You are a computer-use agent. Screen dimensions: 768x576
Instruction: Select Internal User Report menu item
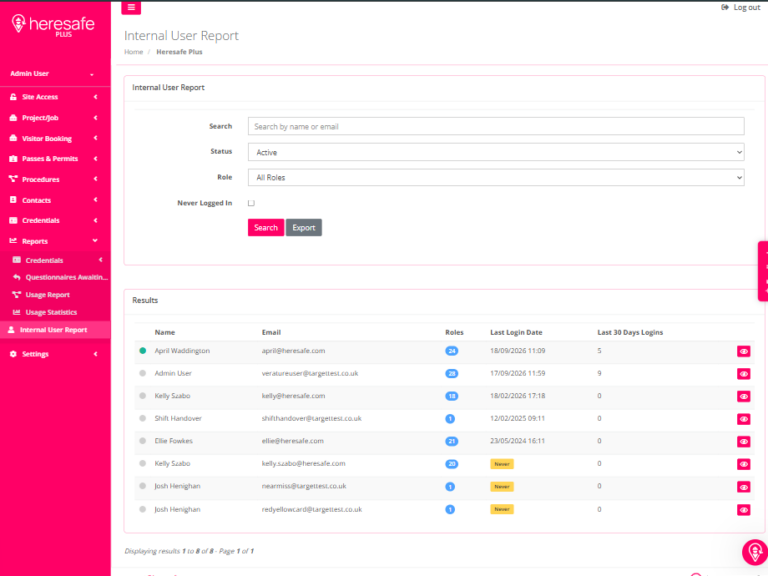point(55,330)
